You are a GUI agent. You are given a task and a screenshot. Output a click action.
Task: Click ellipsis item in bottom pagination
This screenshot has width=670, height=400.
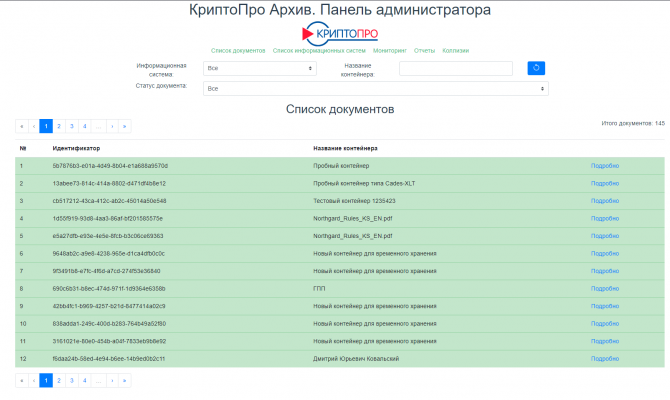pyautogui.click(x=99, y=380)
